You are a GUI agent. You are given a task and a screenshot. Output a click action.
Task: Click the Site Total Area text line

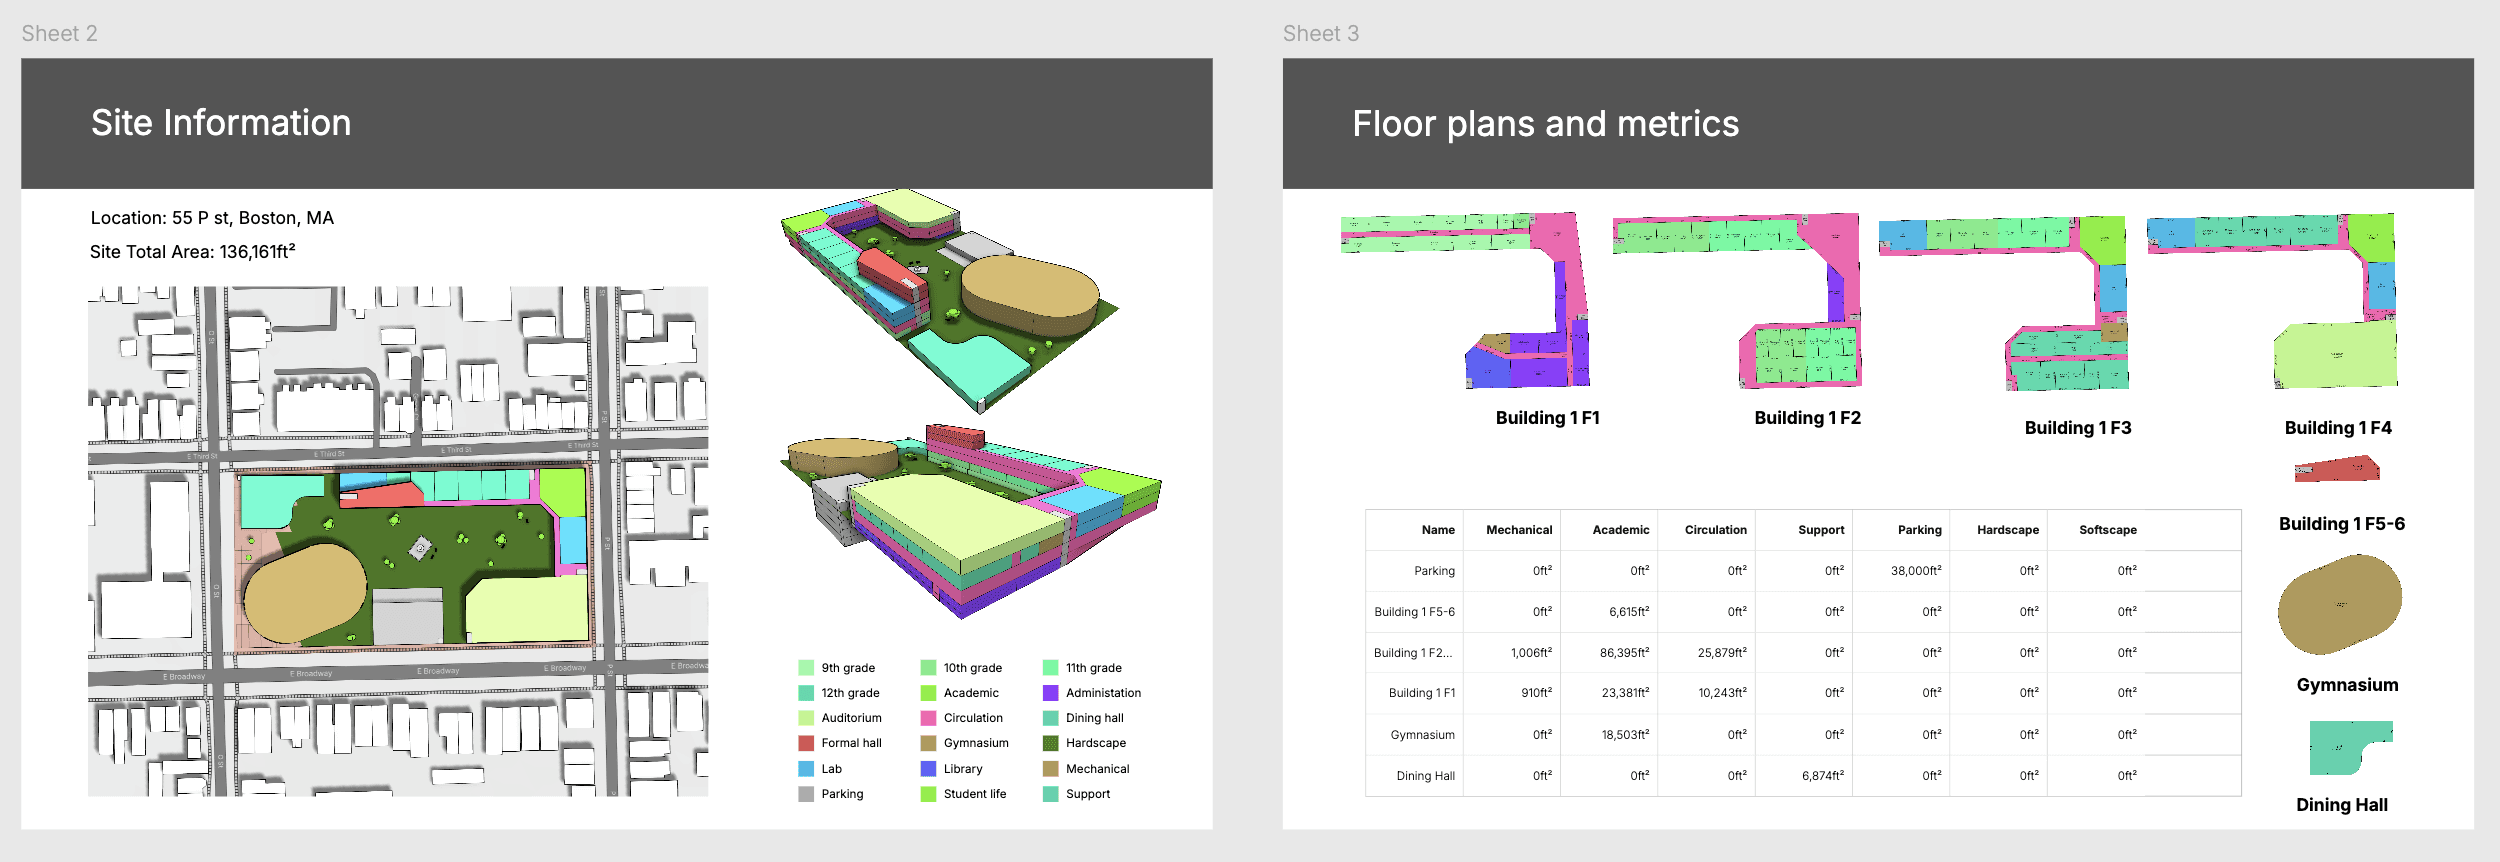coord(193,251)
